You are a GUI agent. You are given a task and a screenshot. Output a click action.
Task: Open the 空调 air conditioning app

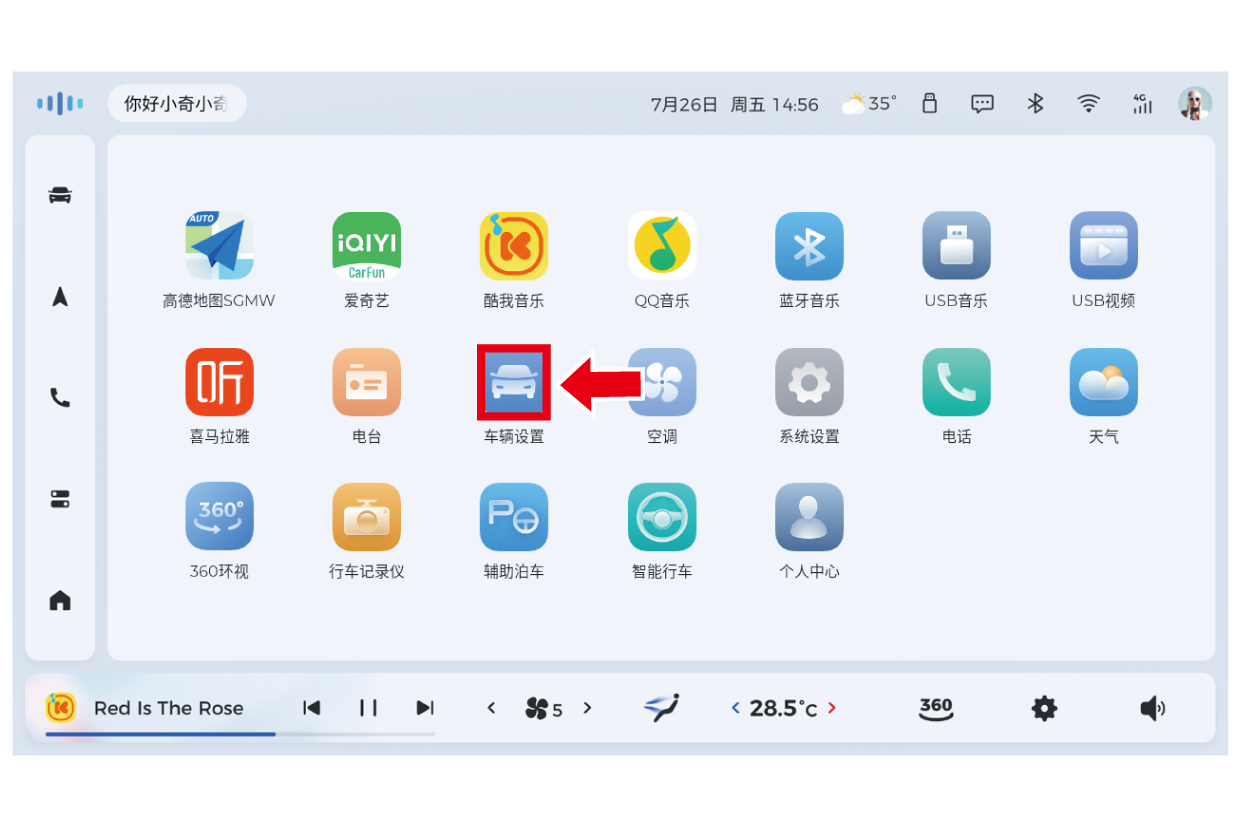pyautogui.click(x=662, y=382)
